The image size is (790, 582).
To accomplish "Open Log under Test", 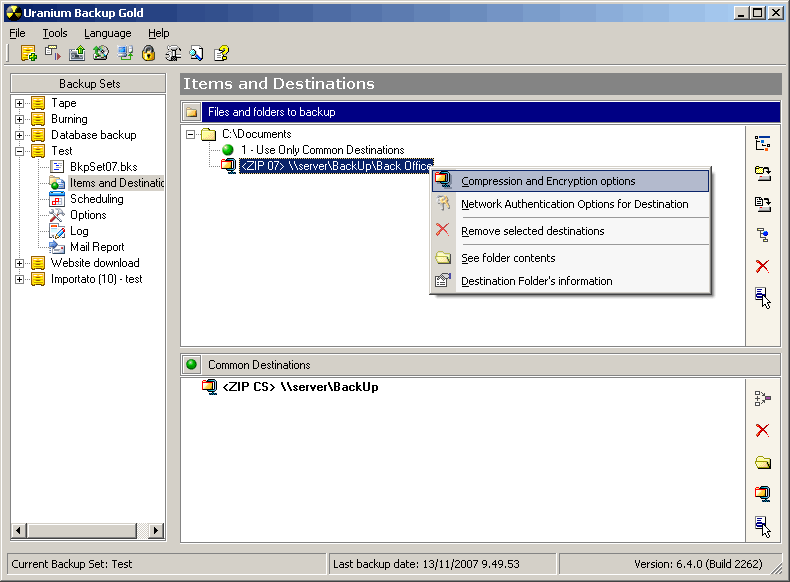I will tap(79, 231).
